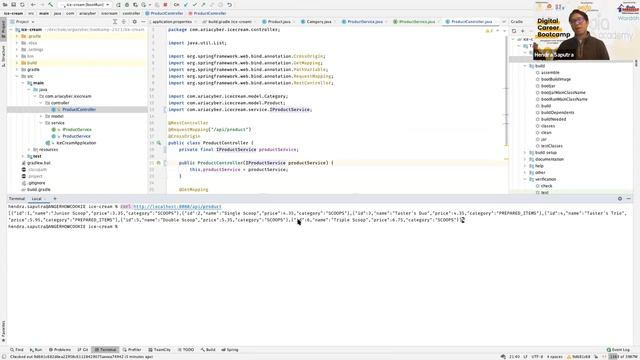Screen dimensions: 640x360
Task: Click the Git push arrow icon
Action: (x=203, y=5)
